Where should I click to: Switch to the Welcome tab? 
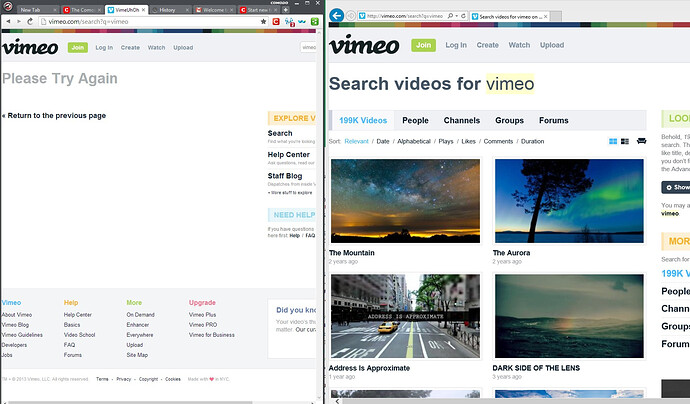click(214, 10)
